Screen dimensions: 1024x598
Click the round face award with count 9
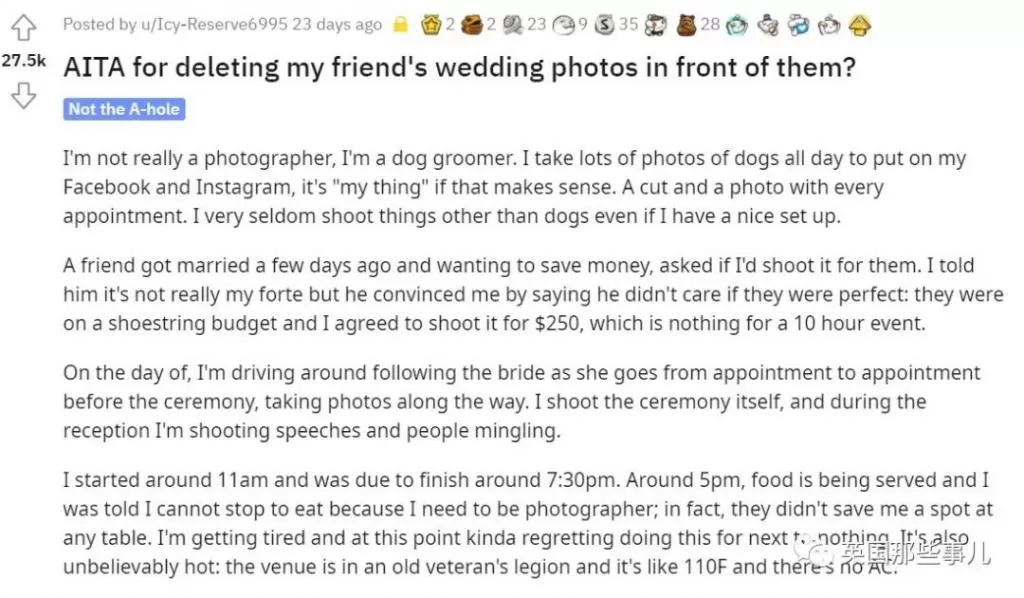564,25
